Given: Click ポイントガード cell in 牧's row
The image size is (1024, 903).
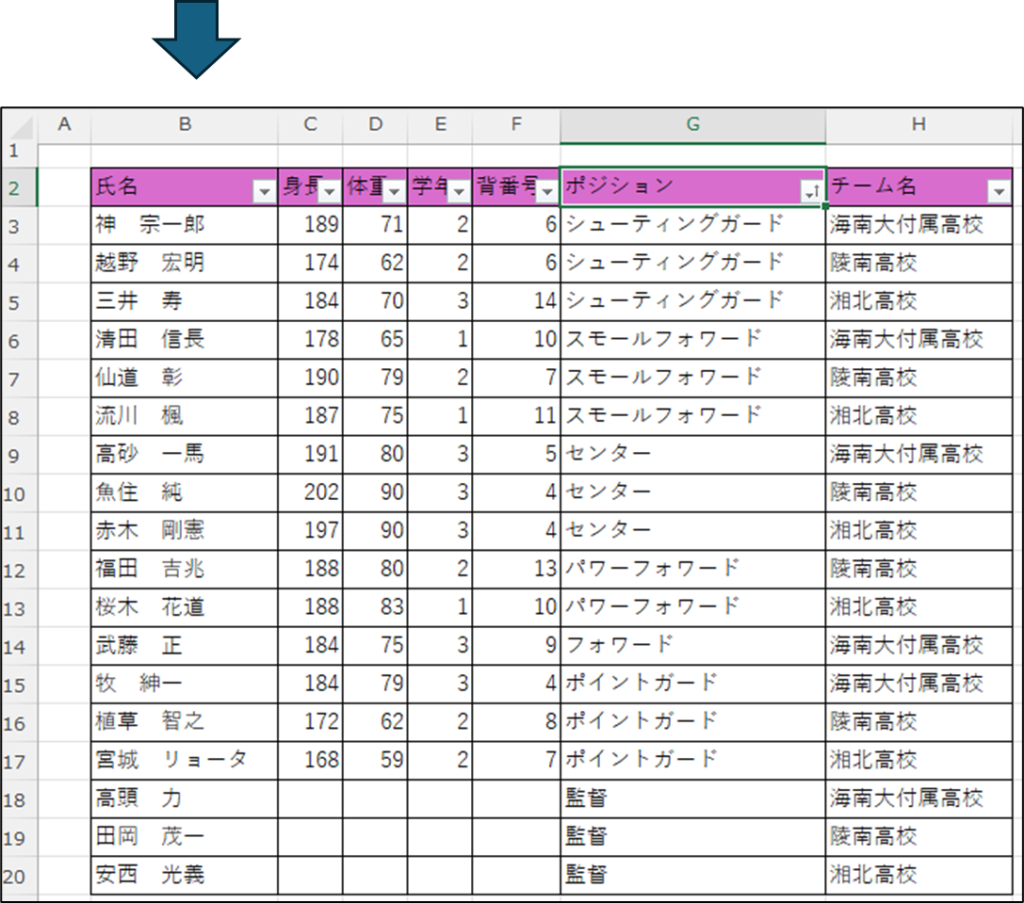Looking at the screenshot, I should point(693,684).
